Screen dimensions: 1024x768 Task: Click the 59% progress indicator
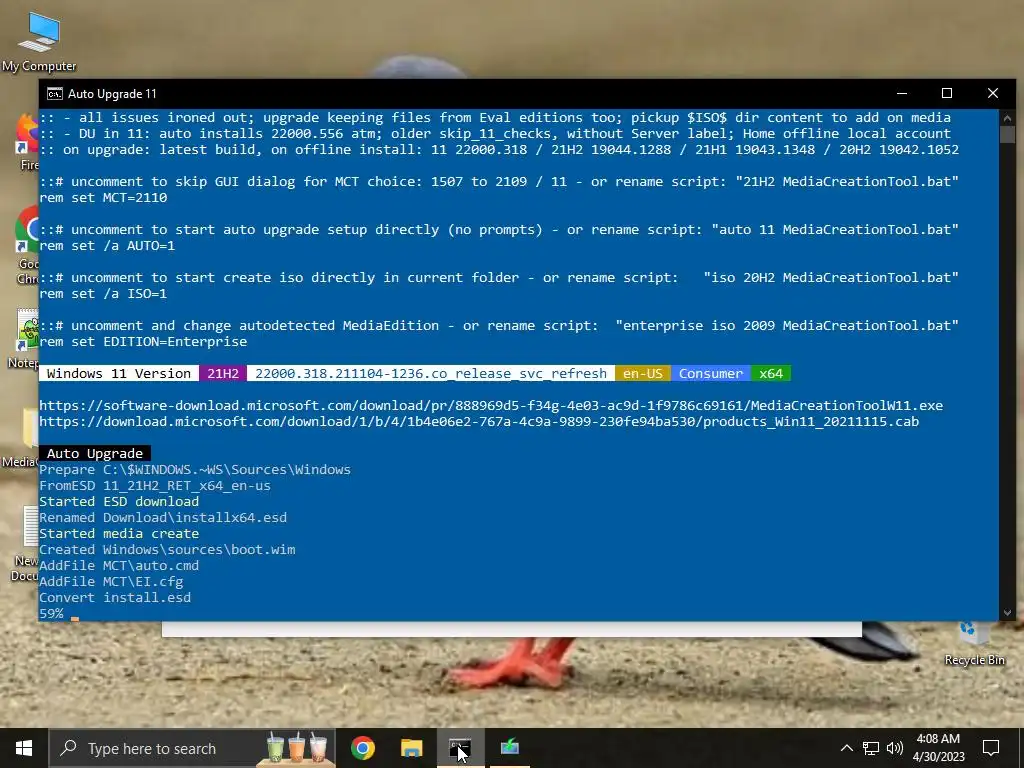51,614
